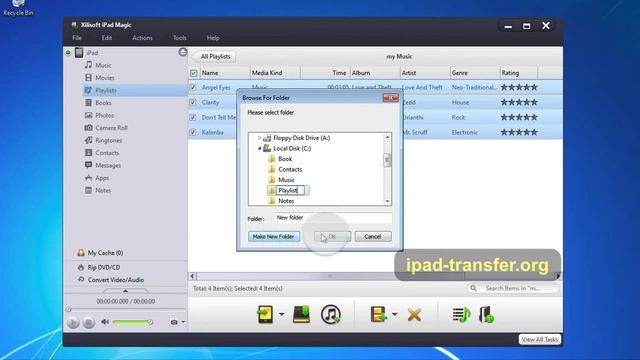Open dropdown beside copy-to-device icon
The width and height of the screenshot is (640, 360).
[282, 314]
